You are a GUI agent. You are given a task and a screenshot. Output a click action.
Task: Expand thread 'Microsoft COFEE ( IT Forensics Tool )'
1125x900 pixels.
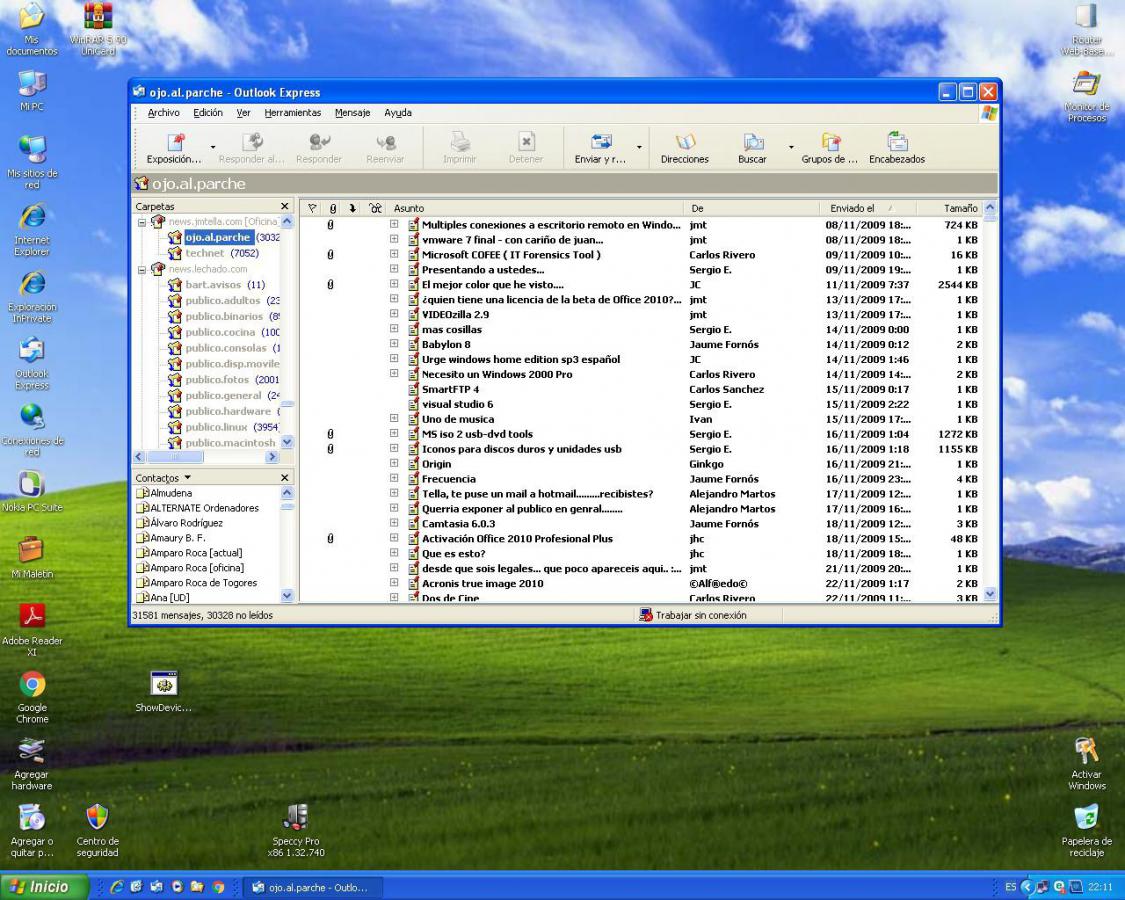click(x=394, y=254)
